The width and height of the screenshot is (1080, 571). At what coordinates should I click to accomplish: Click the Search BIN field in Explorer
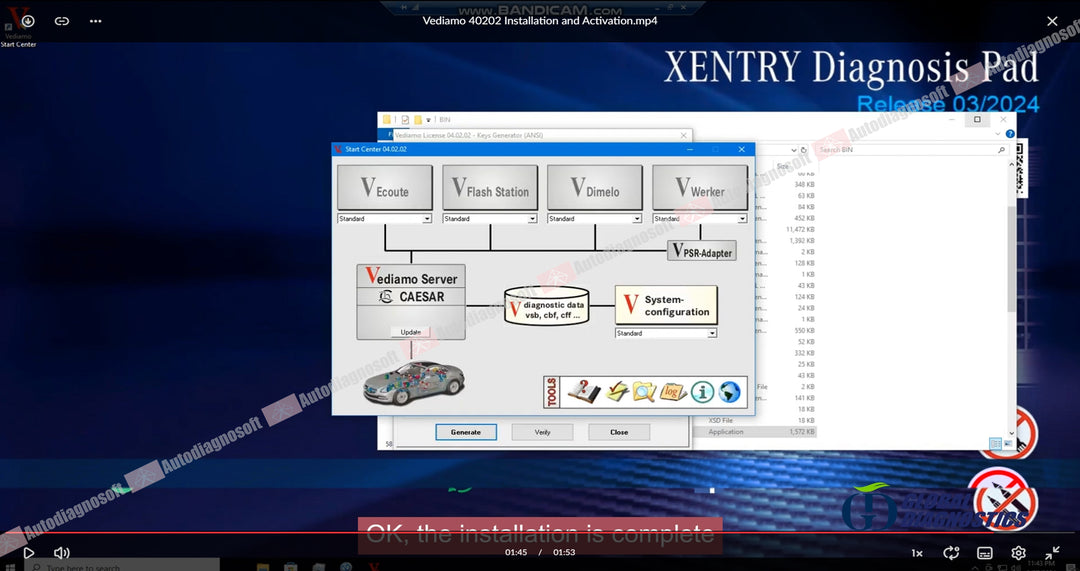(x=911, y=149)
